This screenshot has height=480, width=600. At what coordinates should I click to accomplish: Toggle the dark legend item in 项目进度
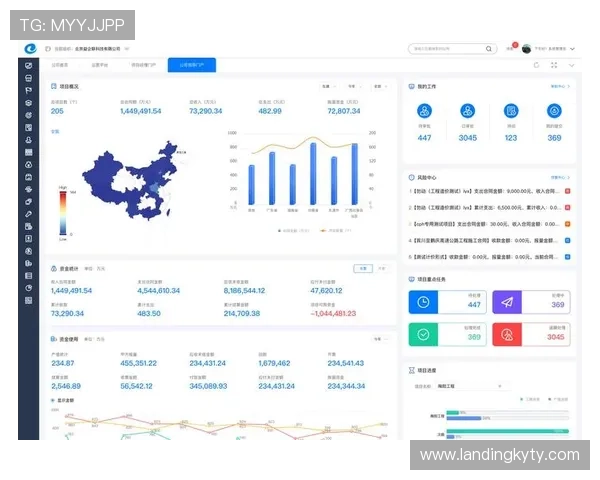tap(558, 399)
